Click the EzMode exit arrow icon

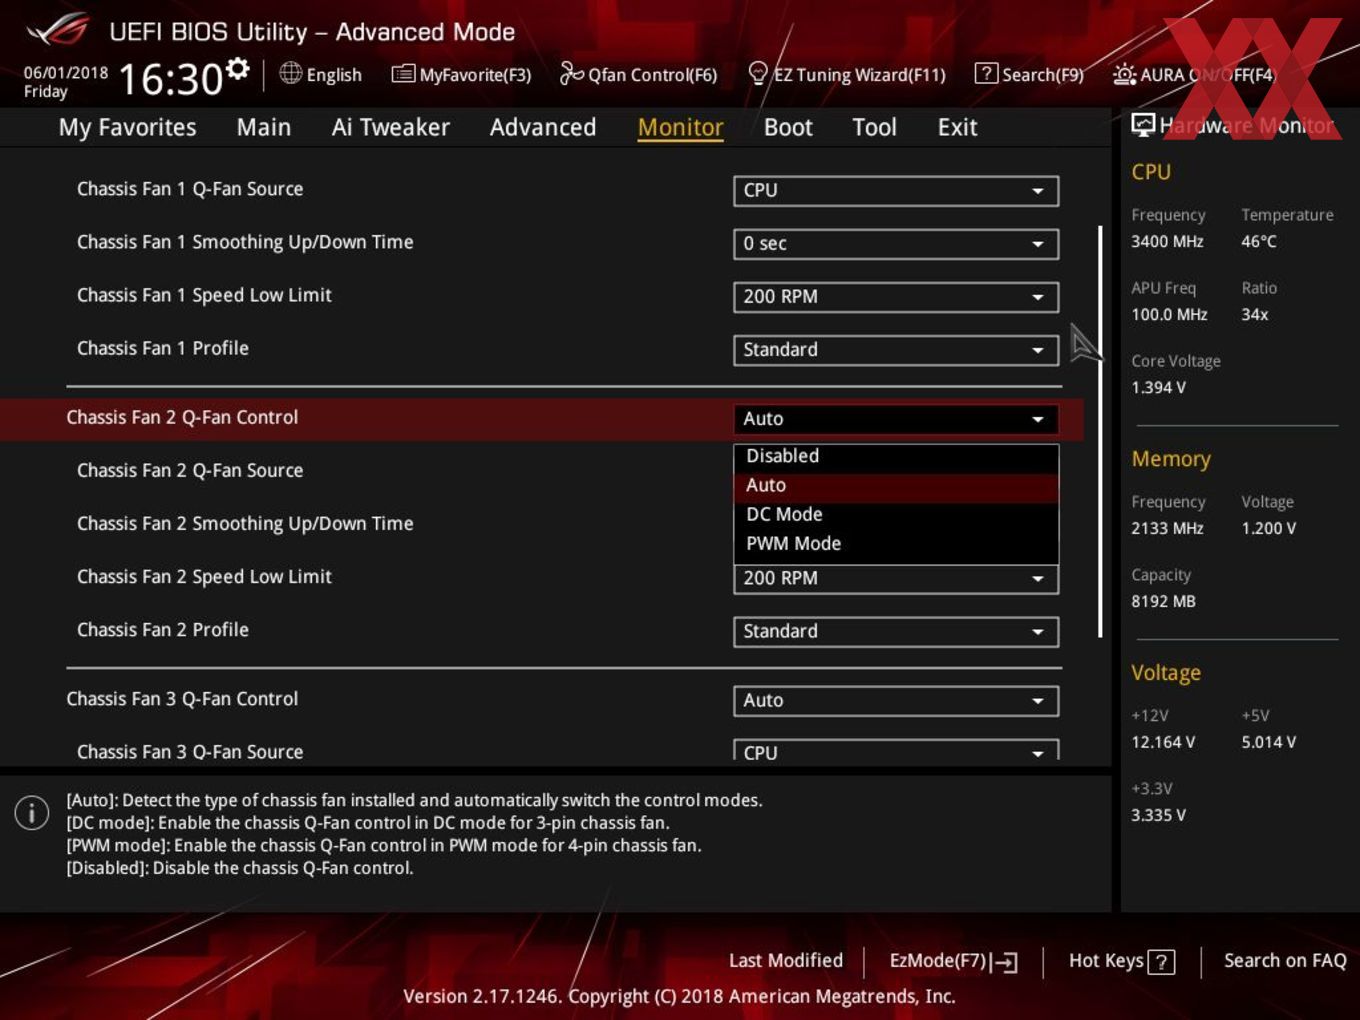[1005, 962]
